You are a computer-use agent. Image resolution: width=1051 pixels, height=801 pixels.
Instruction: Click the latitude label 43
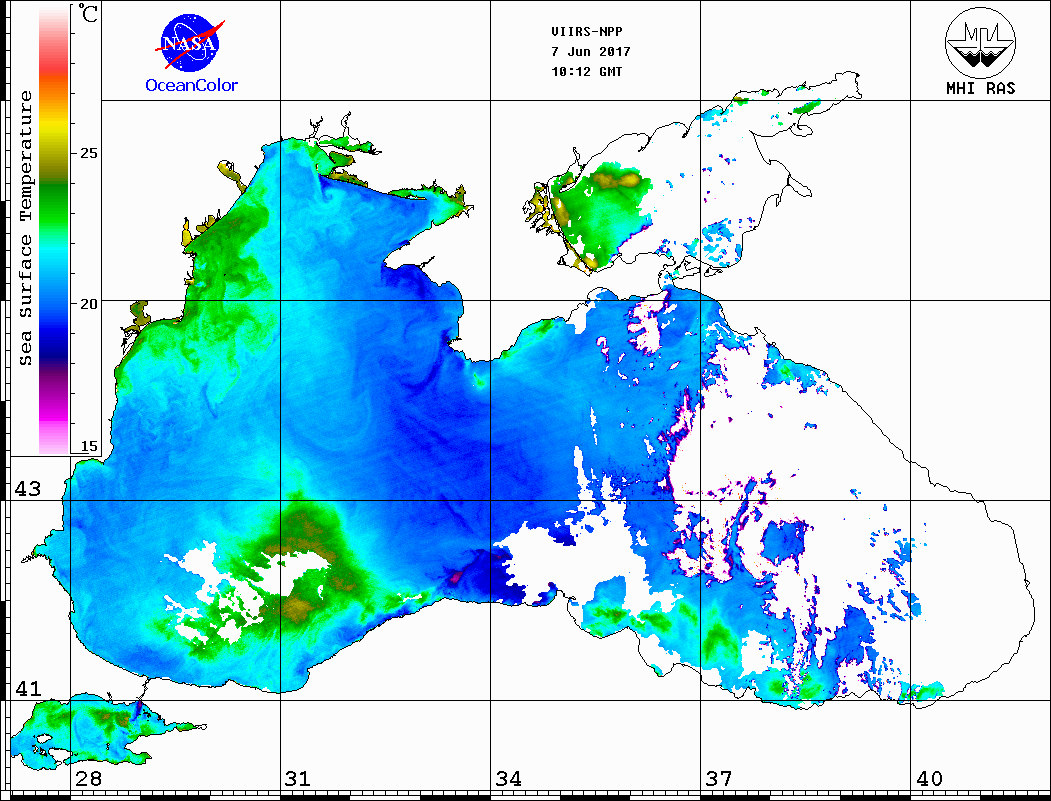(x=27, y=489)
